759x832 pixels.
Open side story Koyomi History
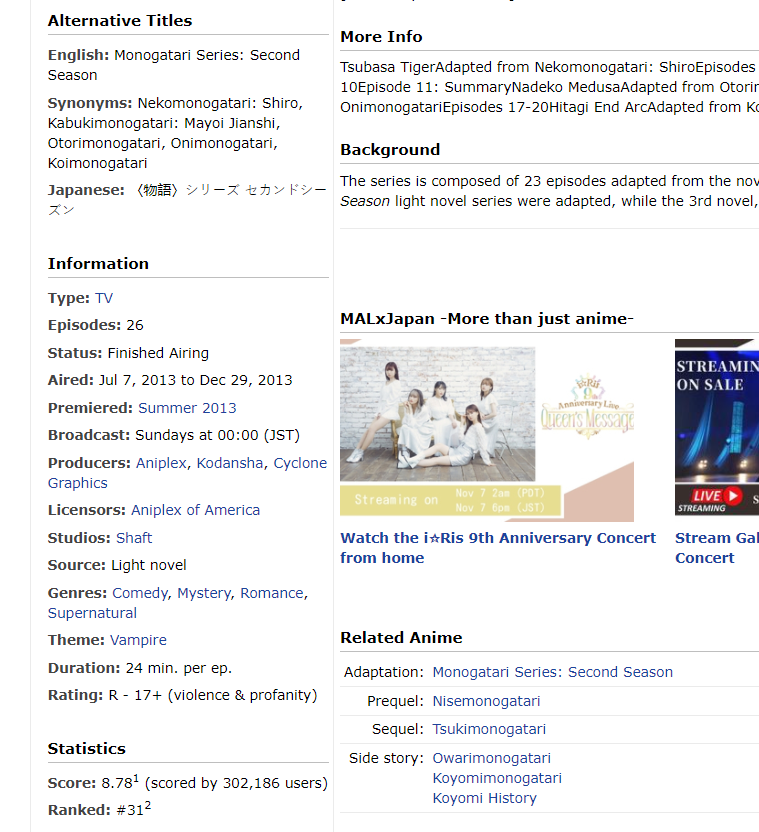click(x=484, y=798)
